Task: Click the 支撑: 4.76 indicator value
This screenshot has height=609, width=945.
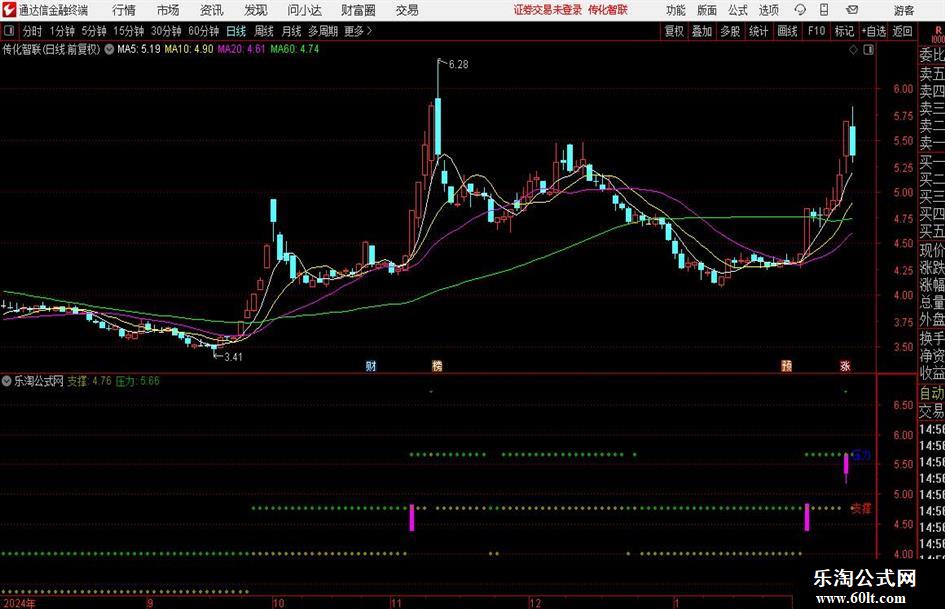Action: tap(89, 381)
